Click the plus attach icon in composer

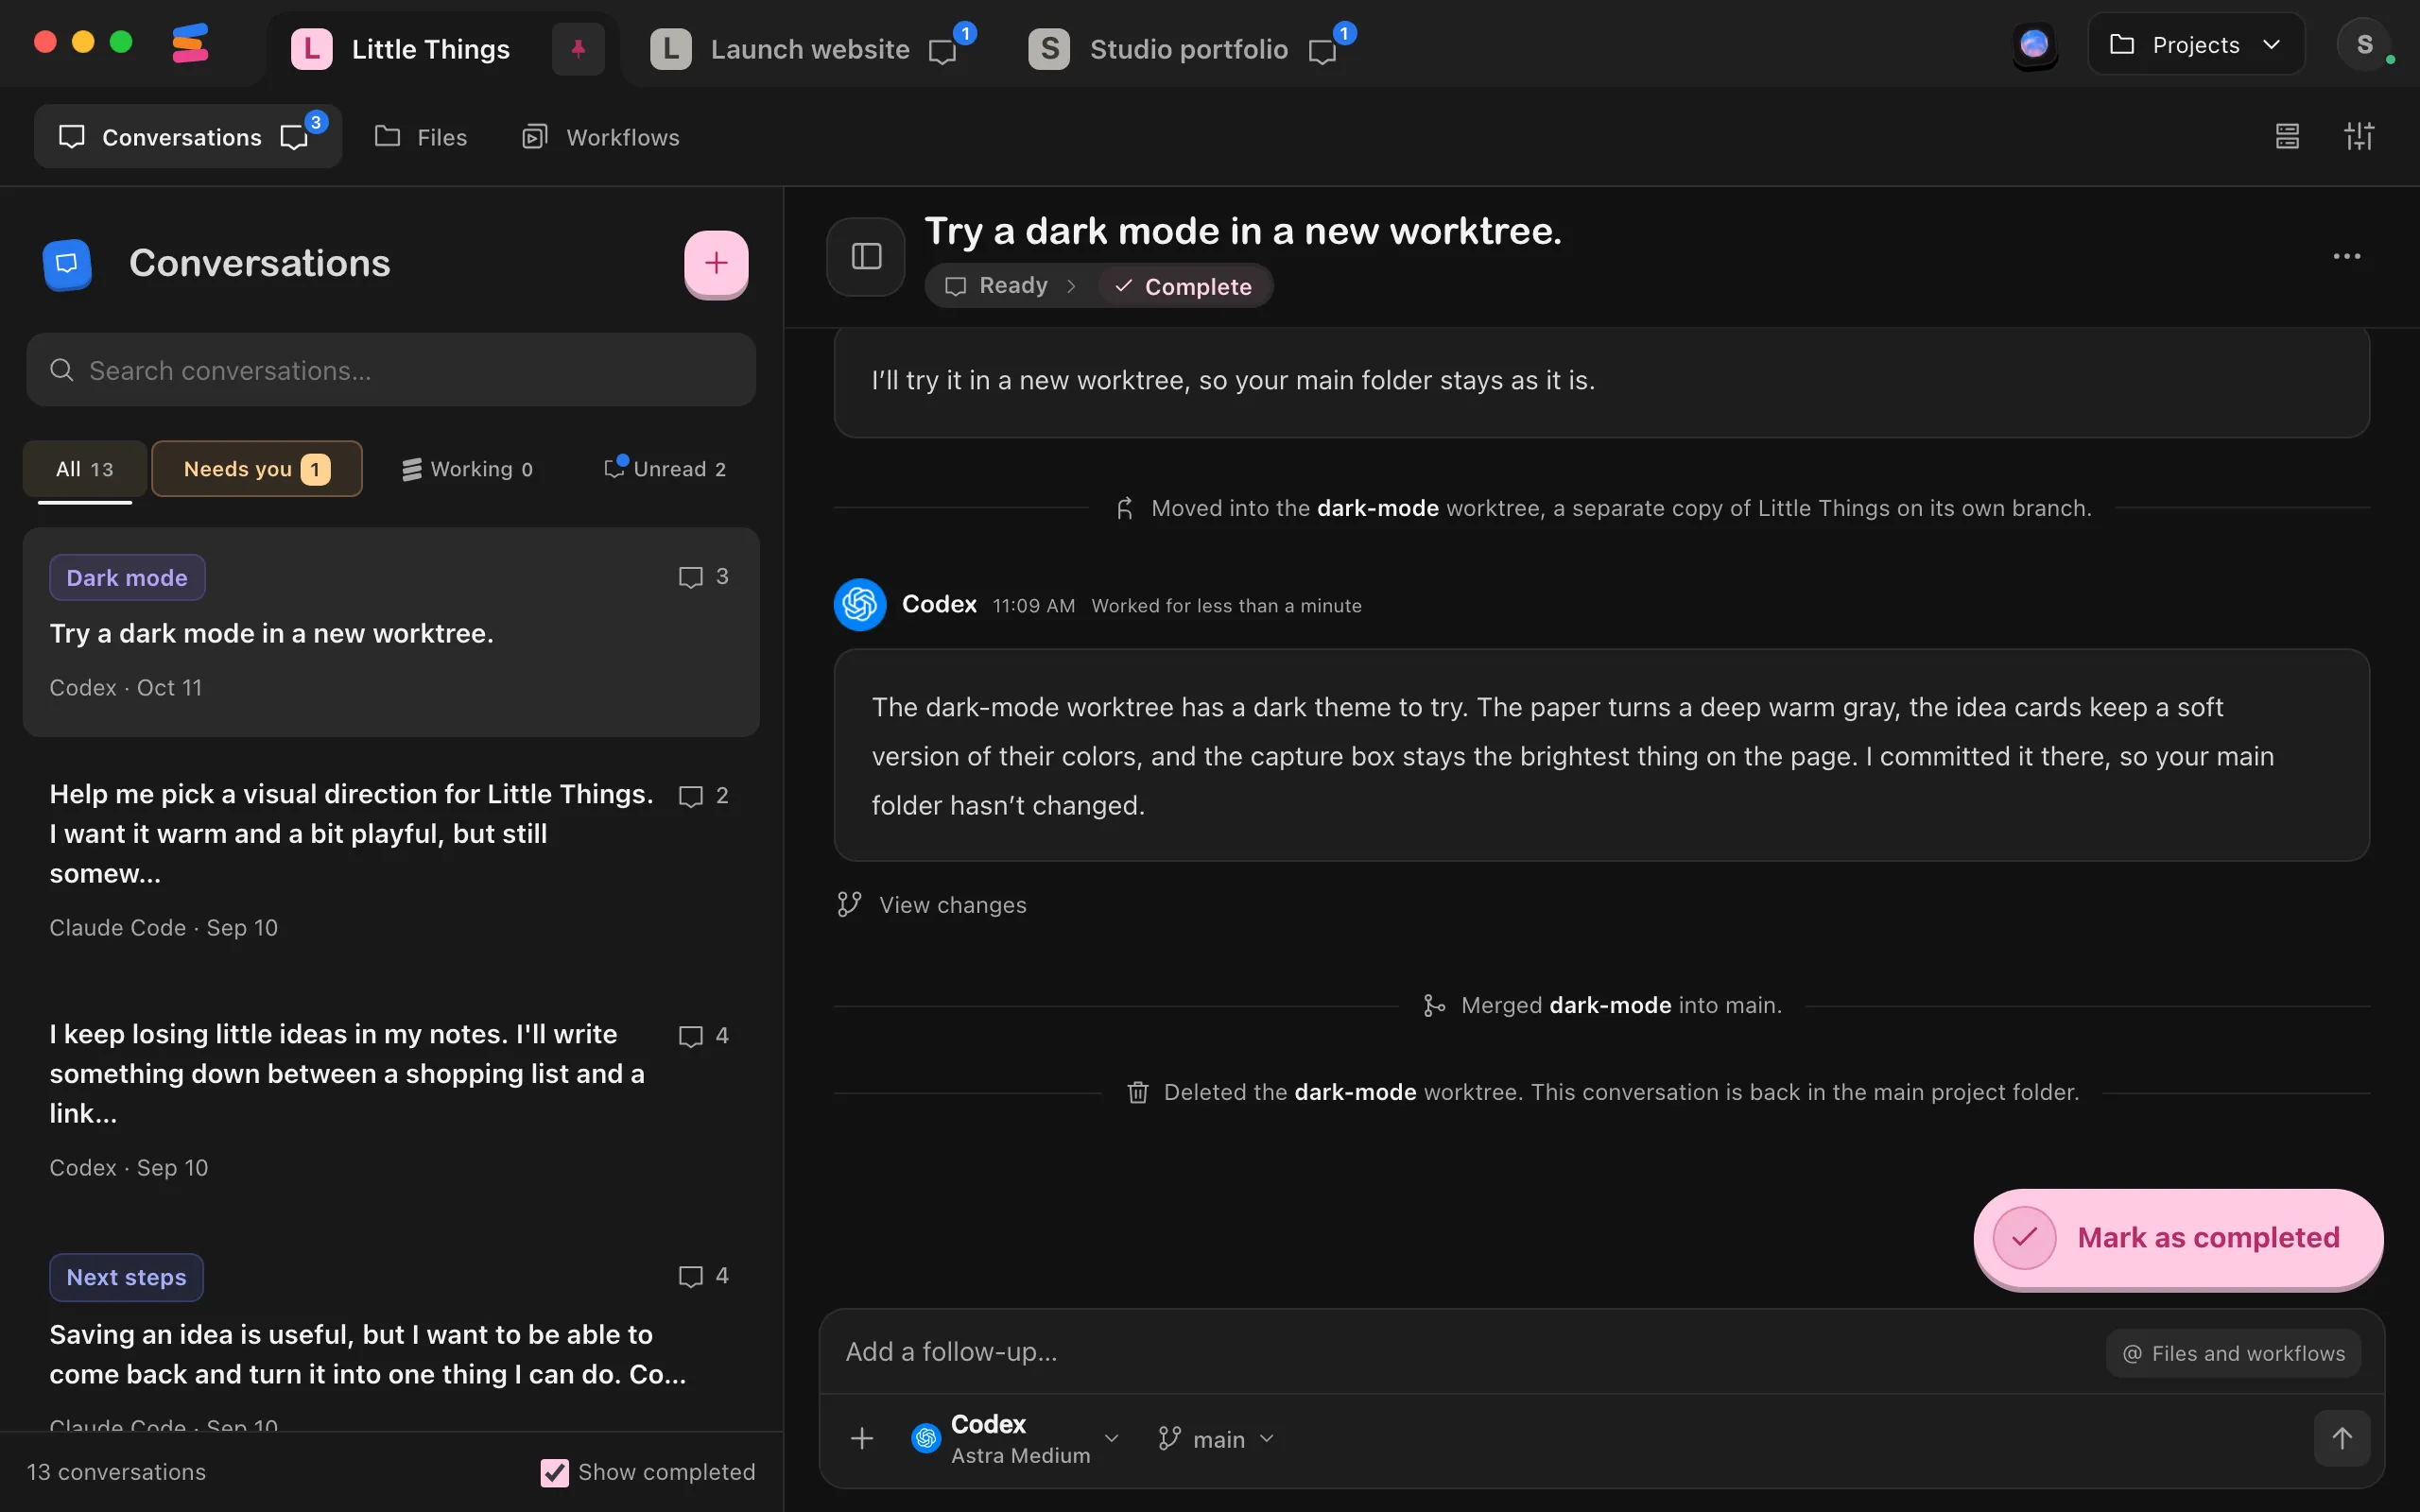click(862, 1438)
